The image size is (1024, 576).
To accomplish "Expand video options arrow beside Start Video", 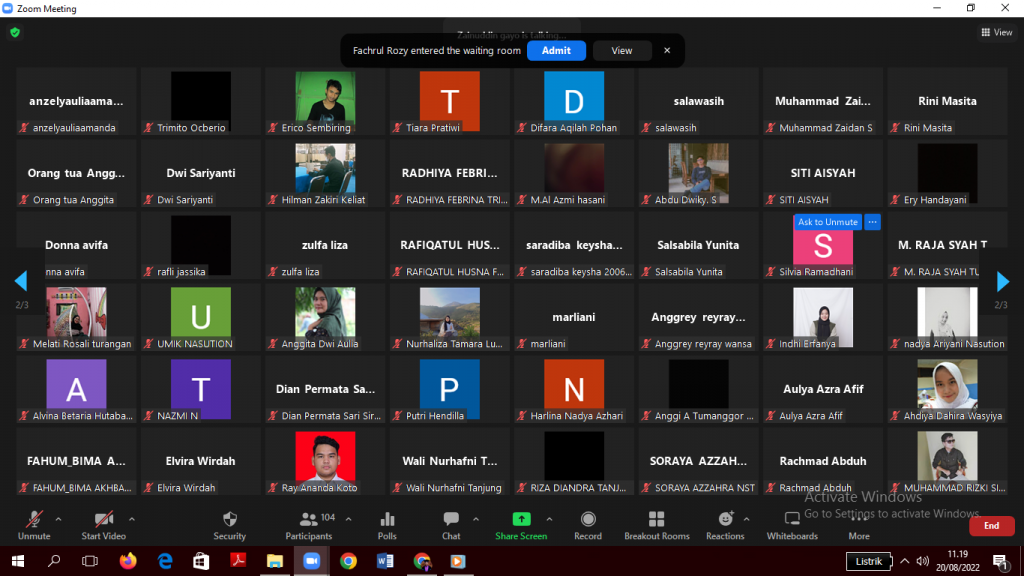I will 132,519.
